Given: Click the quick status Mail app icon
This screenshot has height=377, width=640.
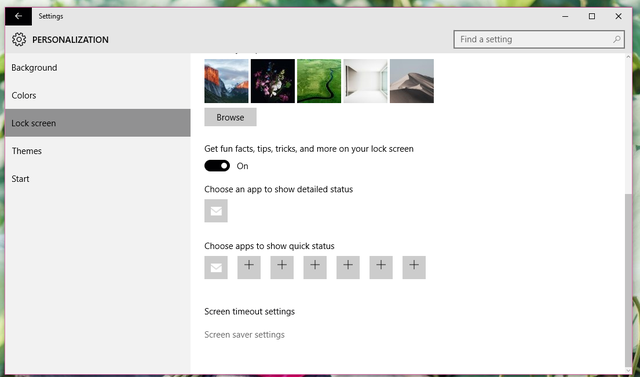Looking at the screenshot, I should (216, 268).
